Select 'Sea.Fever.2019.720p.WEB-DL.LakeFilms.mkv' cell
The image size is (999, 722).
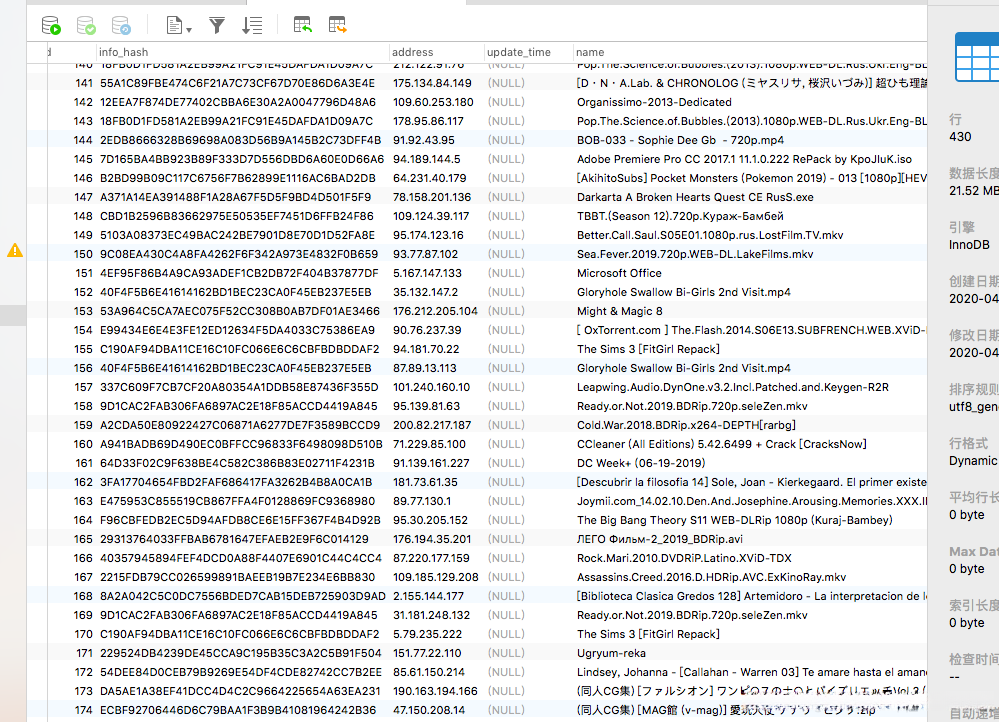click(695, 254)
